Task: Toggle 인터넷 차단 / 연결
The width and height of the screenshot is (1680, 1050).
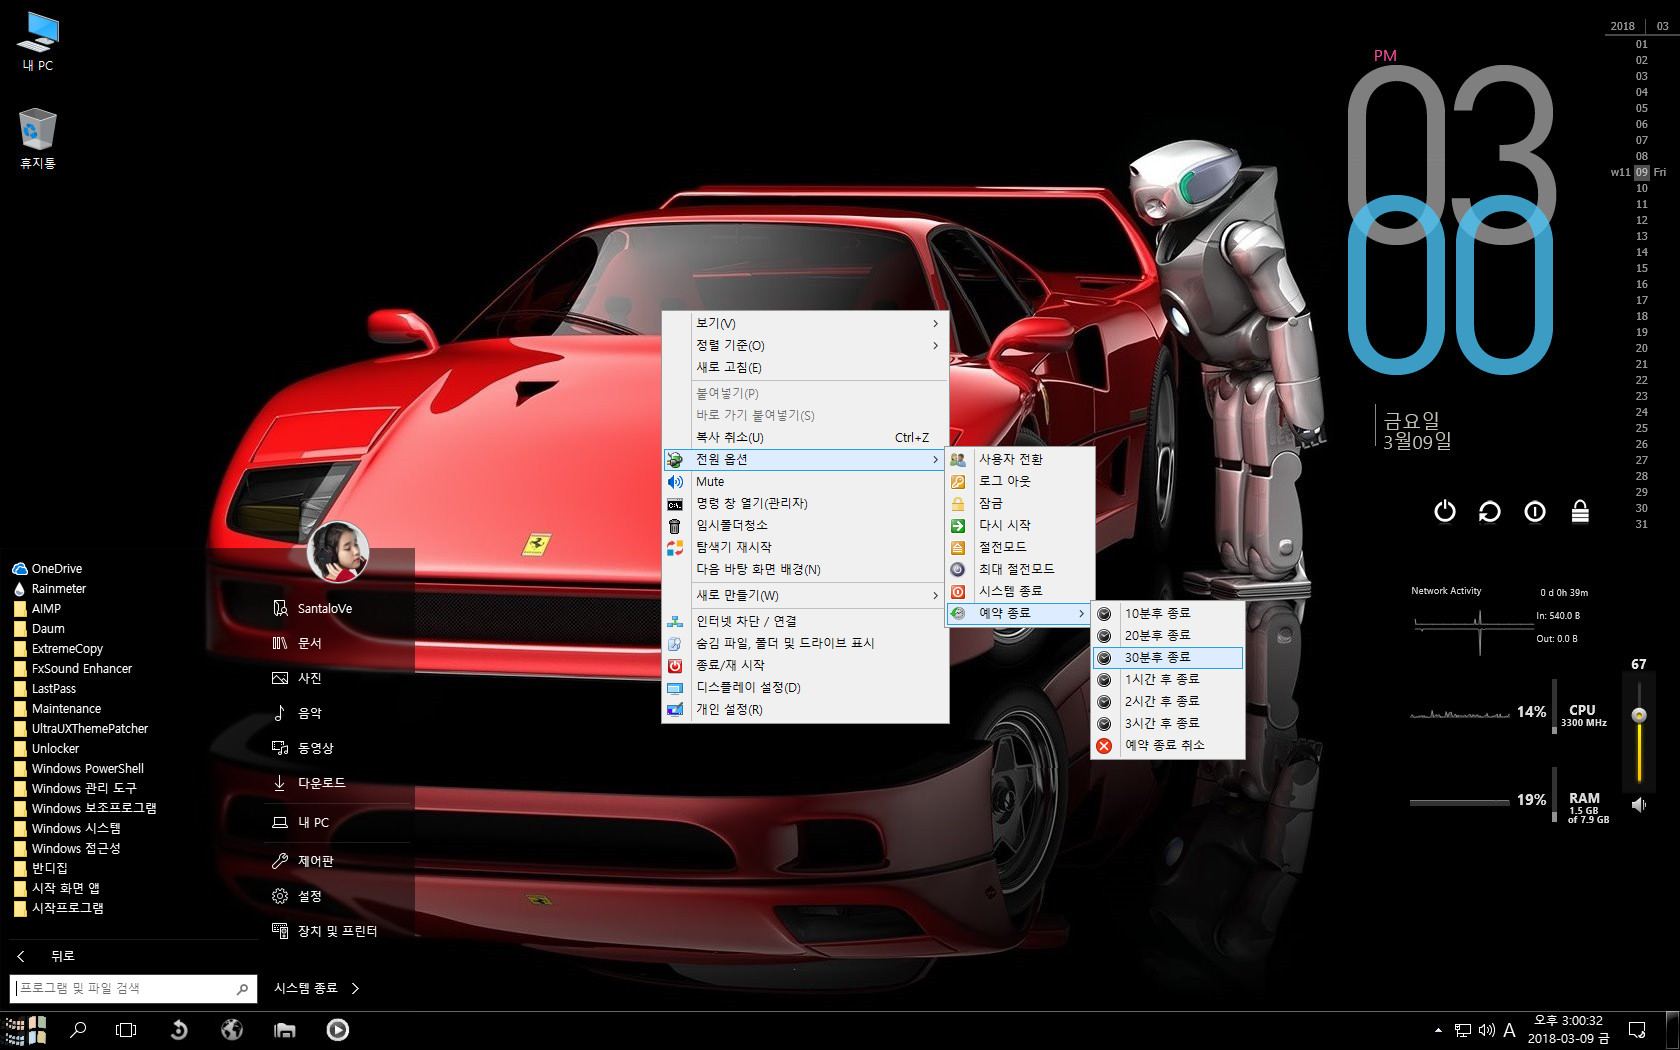Action: pos(805,621)
